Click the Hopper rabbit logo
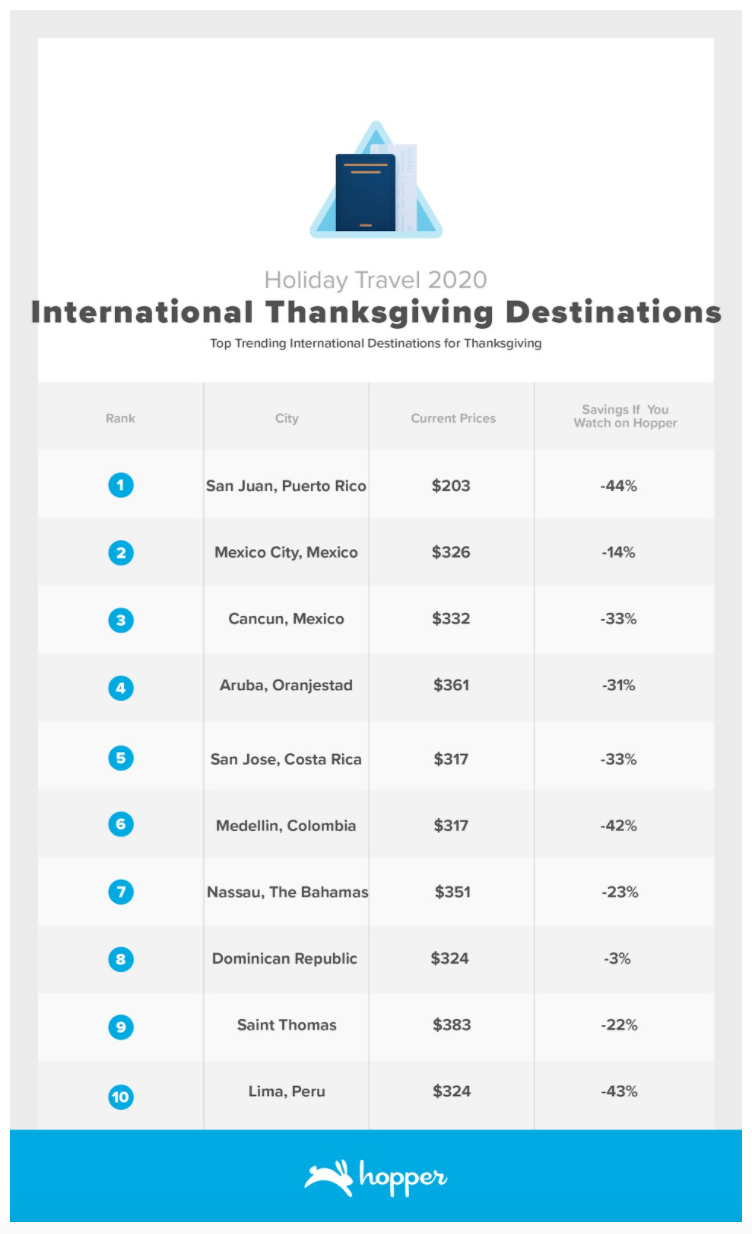Viewport: 752px width, 1234px height. 328,1179
